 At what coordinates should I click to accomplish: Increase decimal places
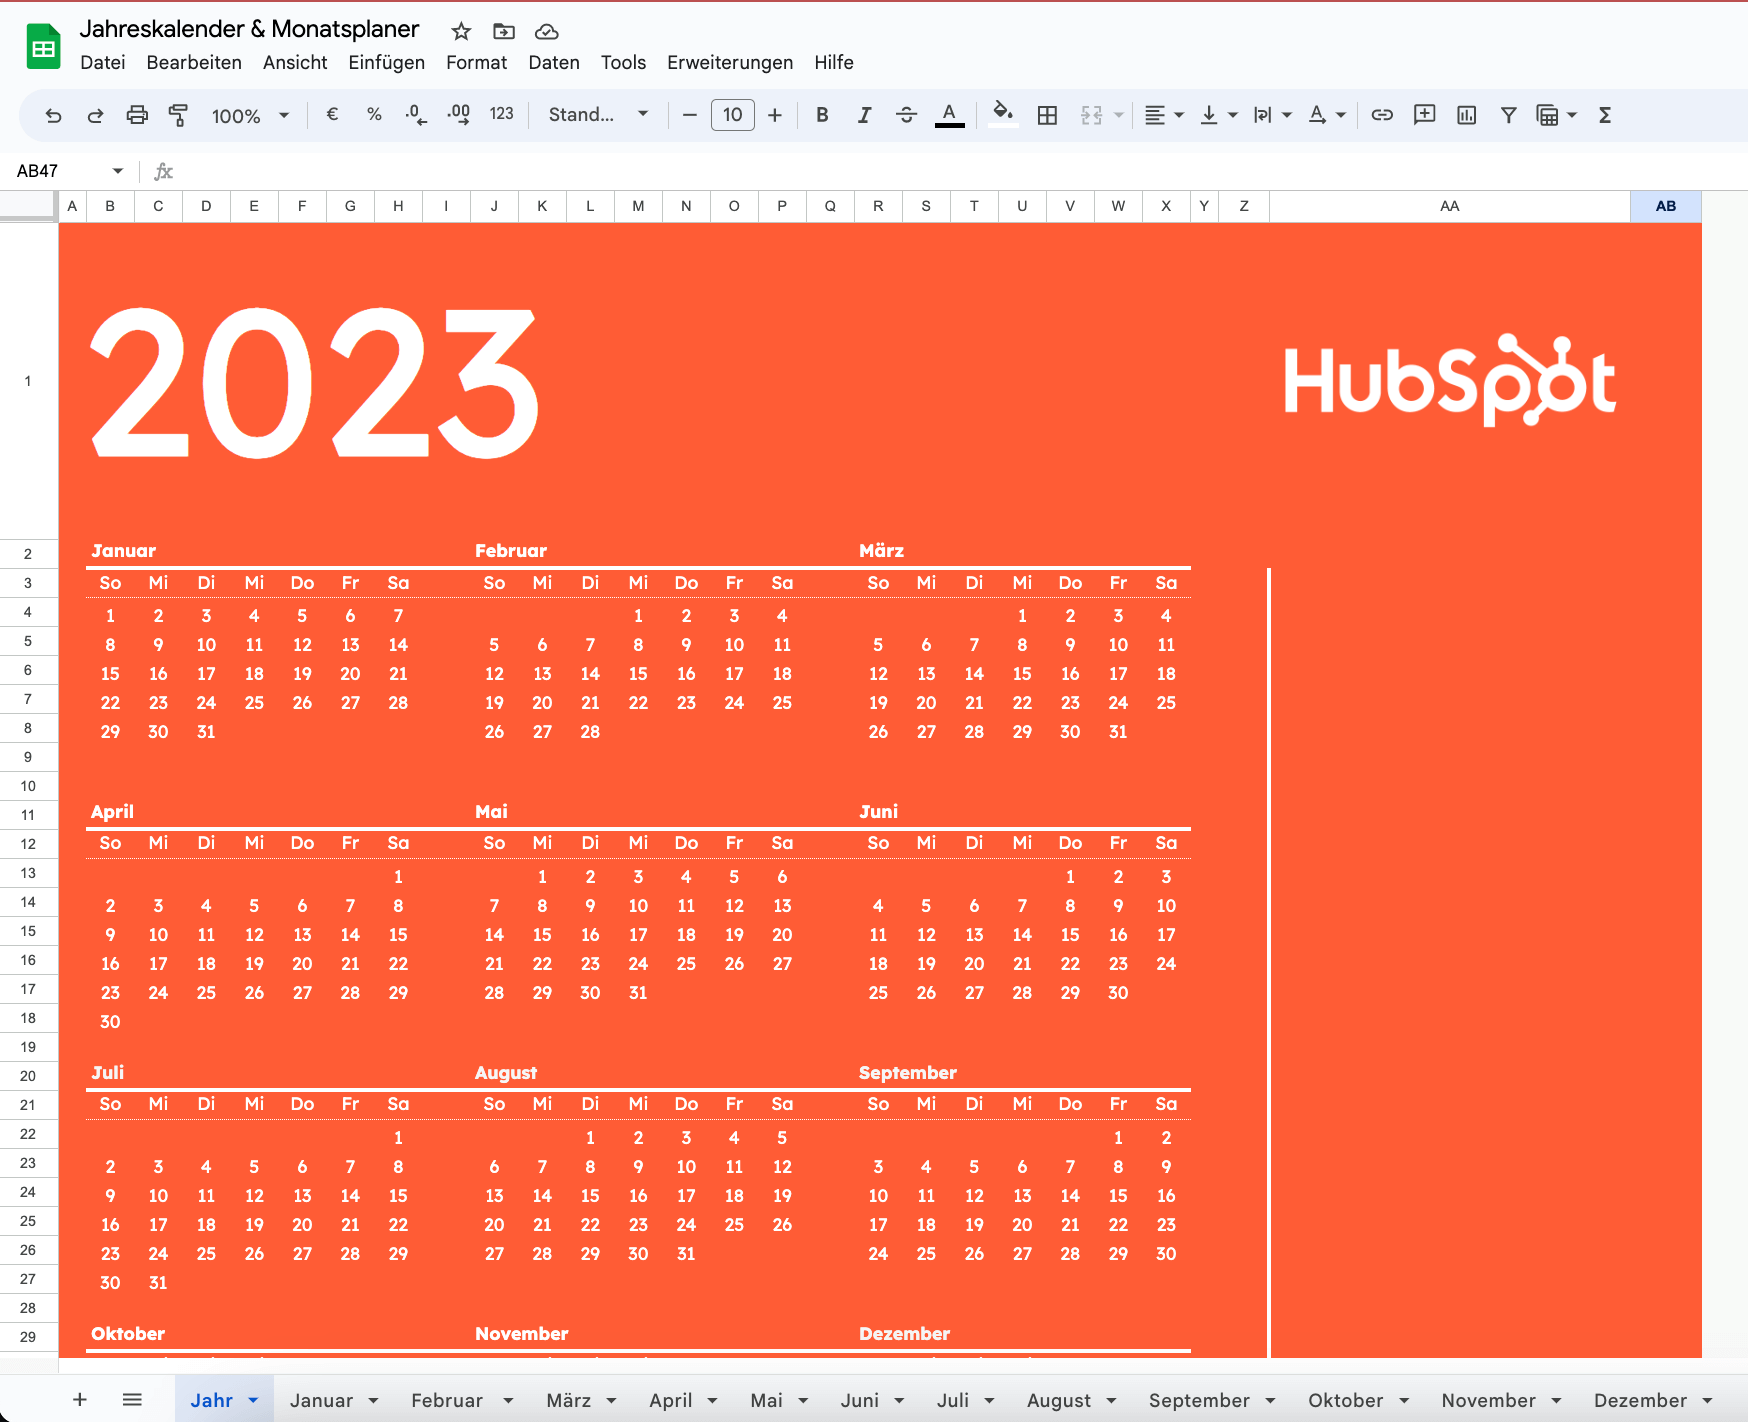tap(458, 115)
